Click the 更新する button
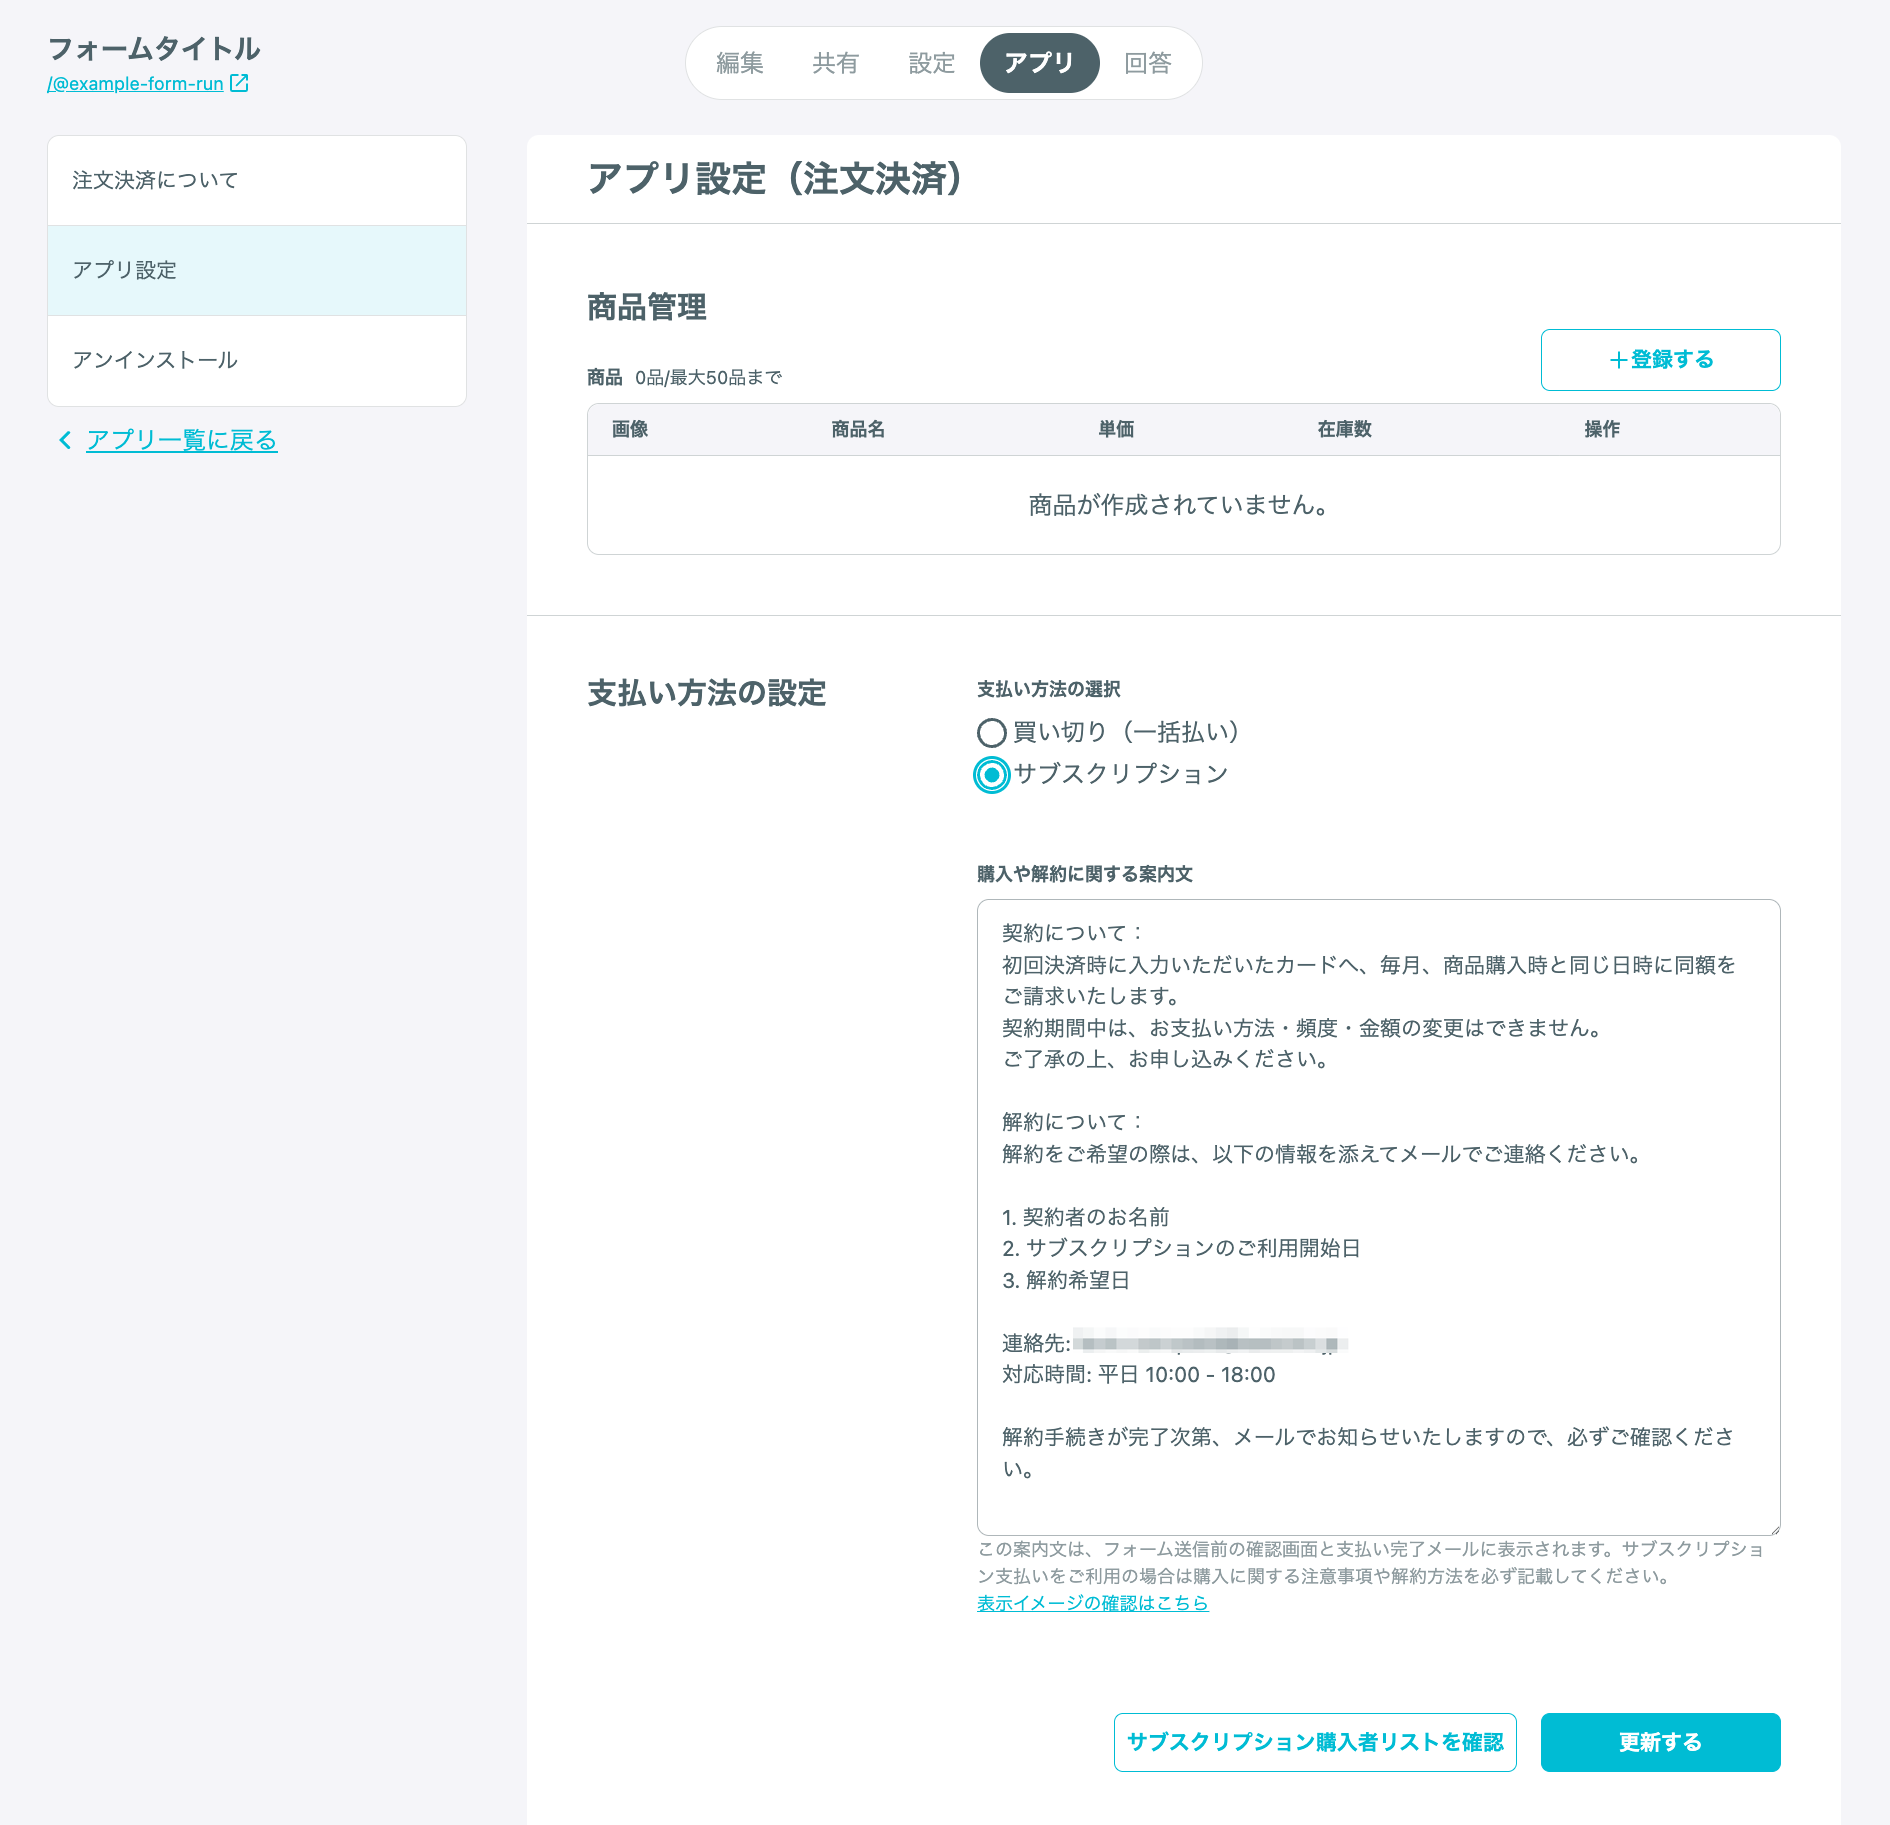 pyautogui.click(x=1660, y=1742)
